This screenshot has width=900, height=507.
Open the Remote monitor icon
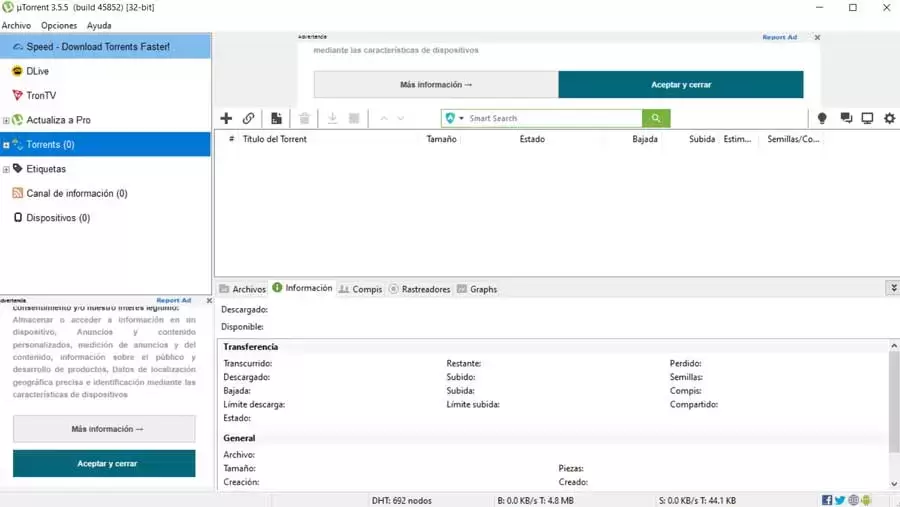point(867,118)
